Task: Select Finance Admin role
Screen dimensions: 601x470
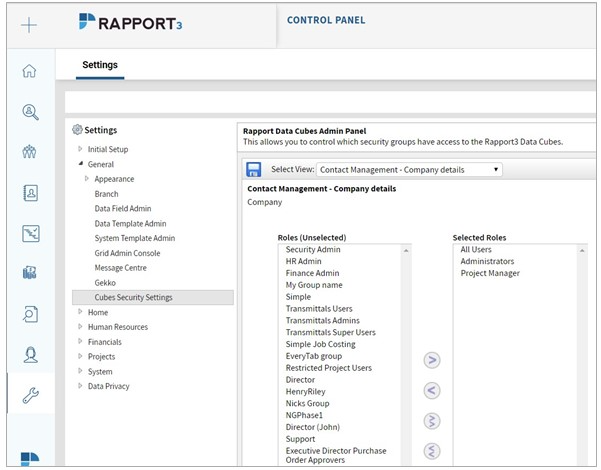Action: (x=312, y=273)
